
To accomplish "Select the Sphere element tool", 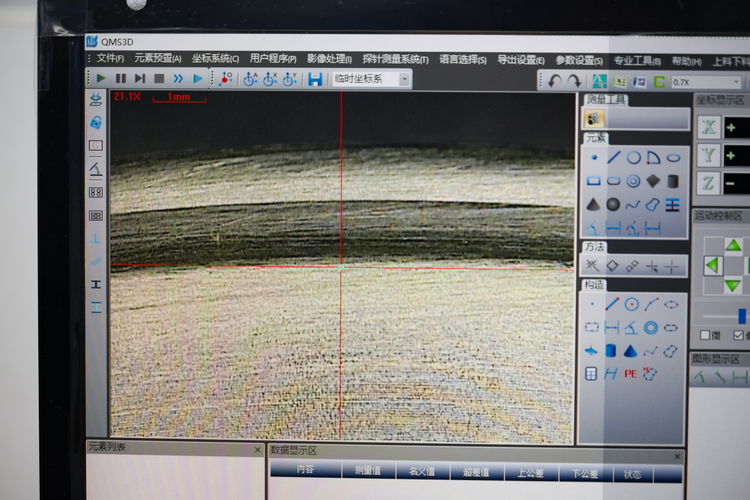I will 613,204.
